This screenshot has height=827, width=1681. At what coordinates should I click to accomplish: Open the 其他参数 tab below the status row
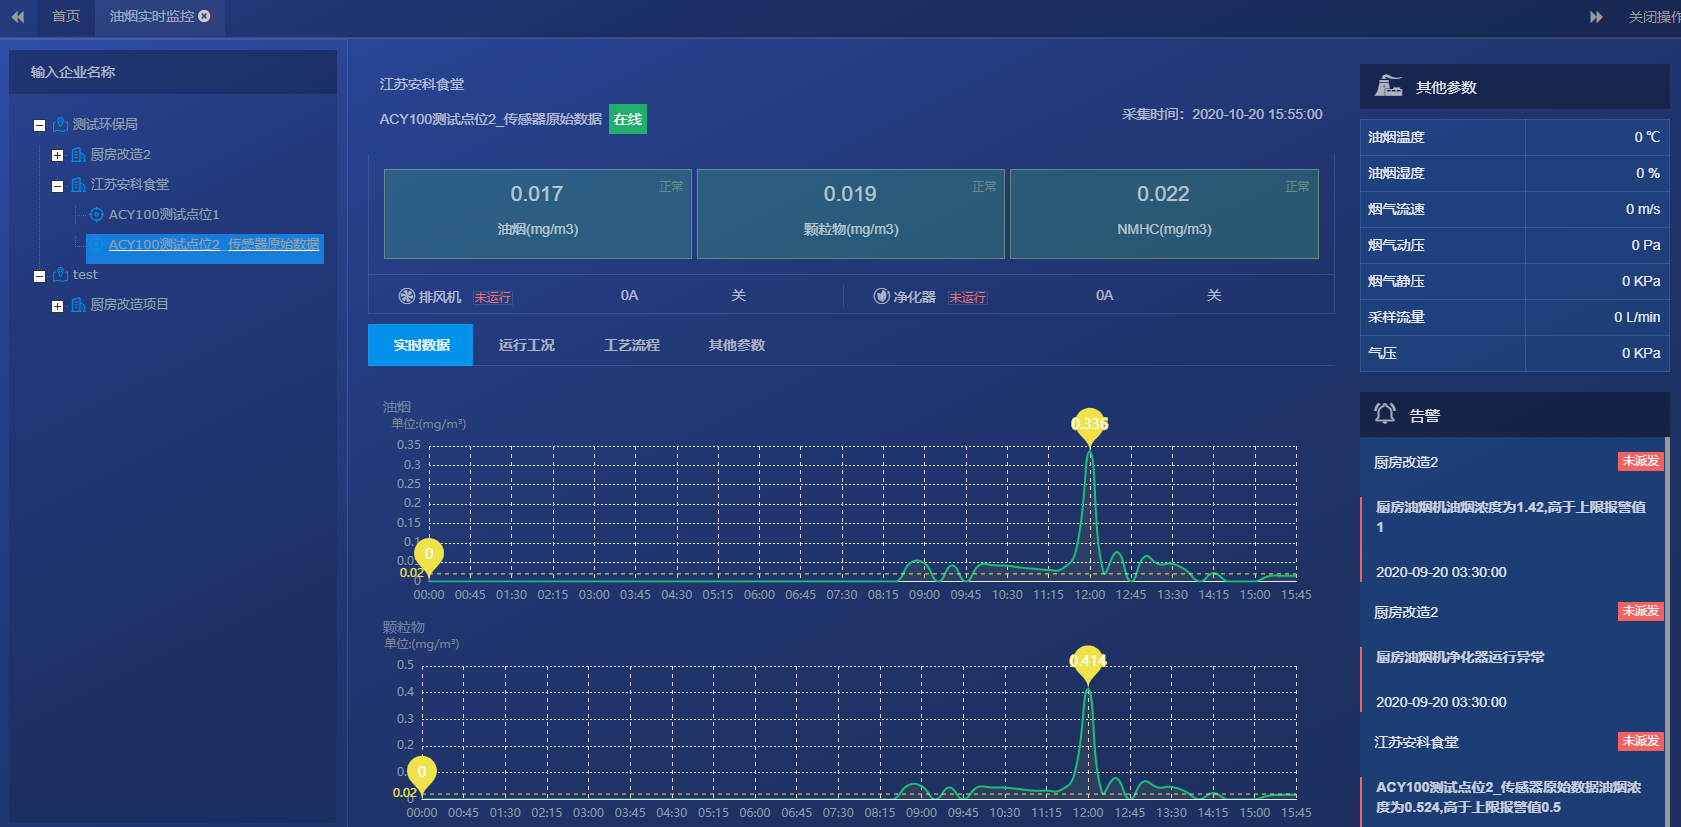(737, 345)
